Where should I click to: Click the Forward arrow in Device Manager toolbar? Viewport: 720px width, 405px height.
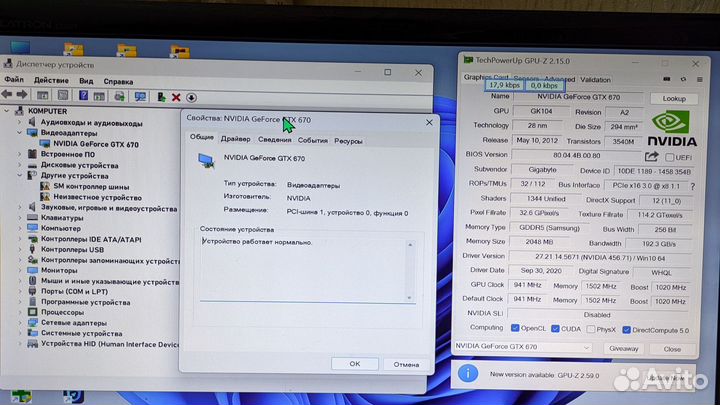point(22,95)
